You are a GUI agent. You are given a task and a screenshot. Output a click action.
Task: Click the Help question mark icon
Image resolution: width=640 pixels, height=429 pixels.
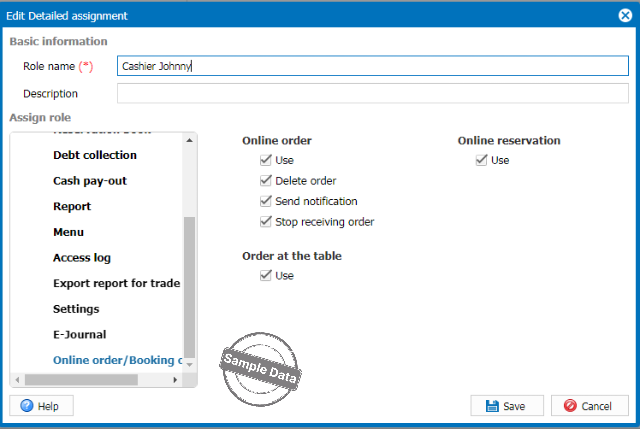(27, 406)
